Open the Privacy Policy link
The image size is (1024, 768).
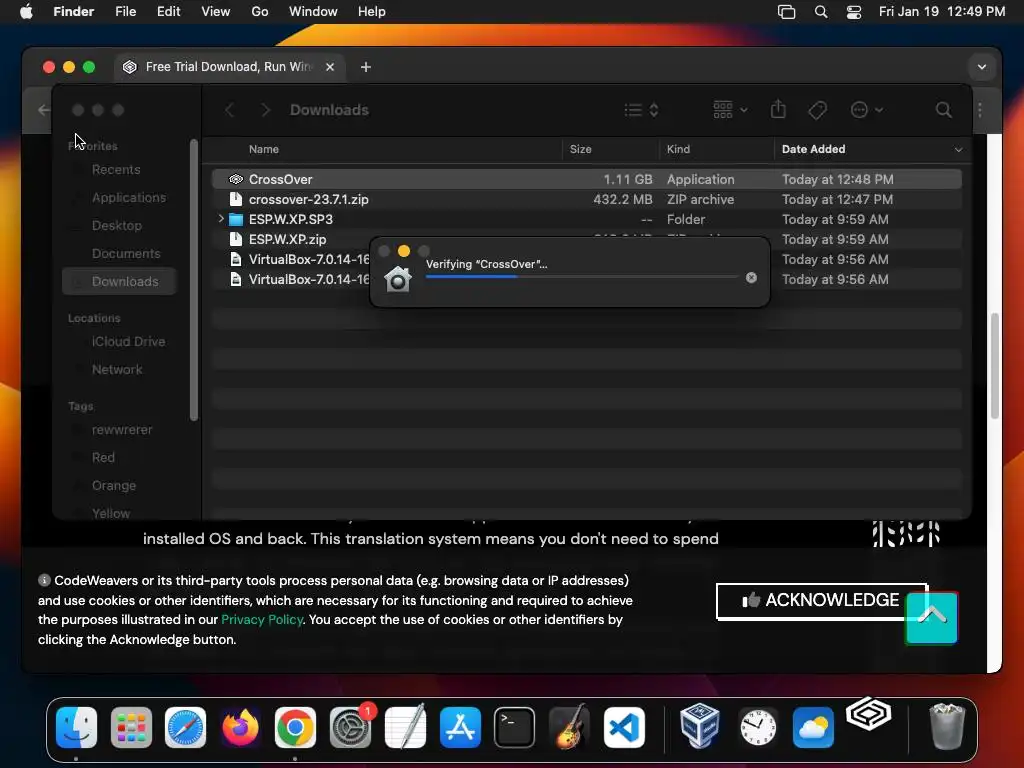(x=262, y=620)
